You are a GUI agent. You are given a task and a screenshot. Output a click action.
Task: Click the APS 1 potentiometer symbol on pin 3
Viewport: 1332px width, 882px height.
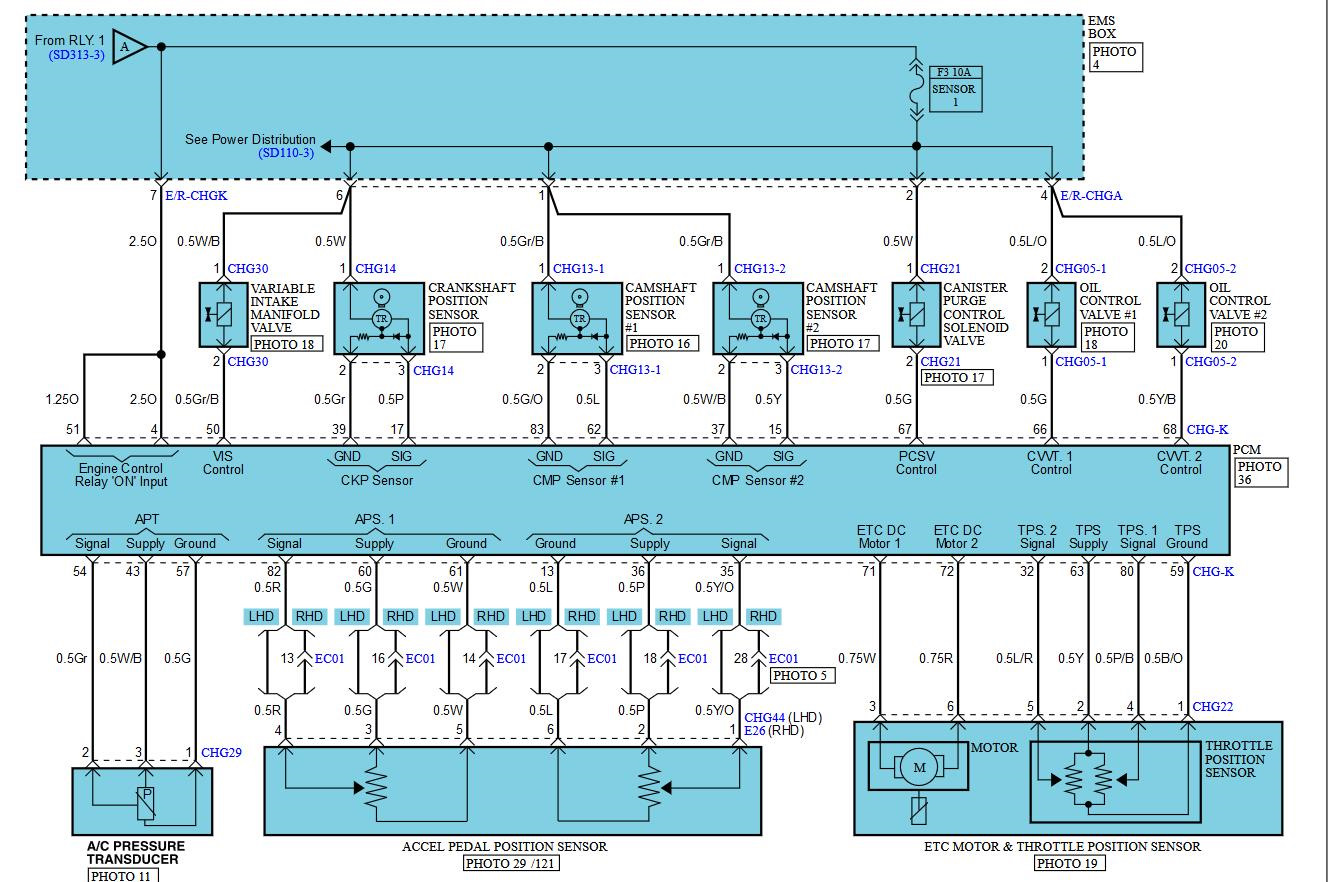(375, 789)
